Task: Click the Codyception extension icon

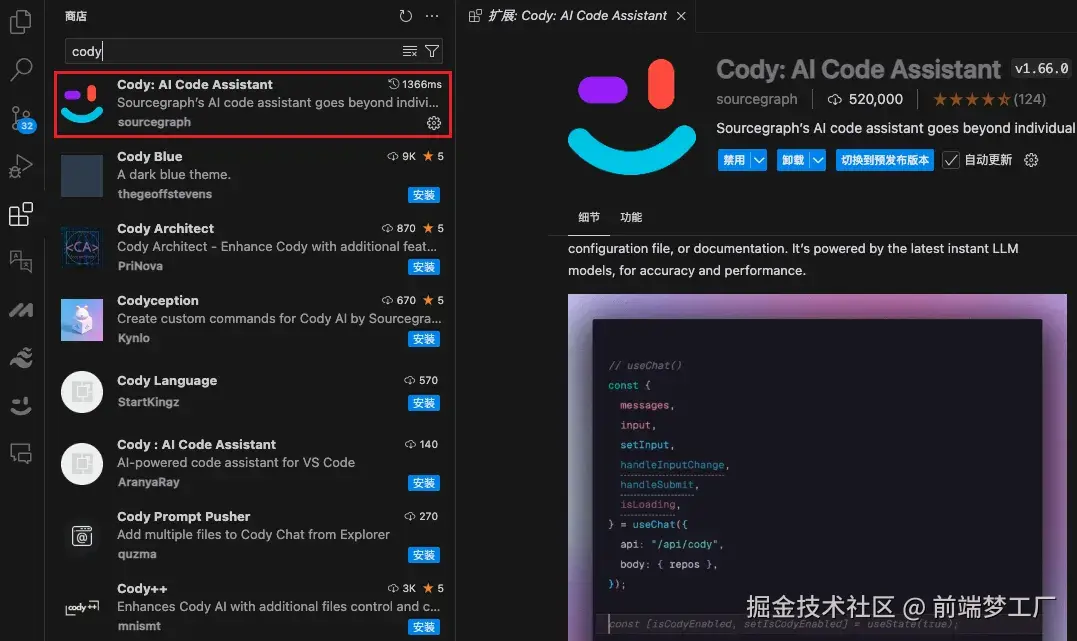Action: click(82, 319)
